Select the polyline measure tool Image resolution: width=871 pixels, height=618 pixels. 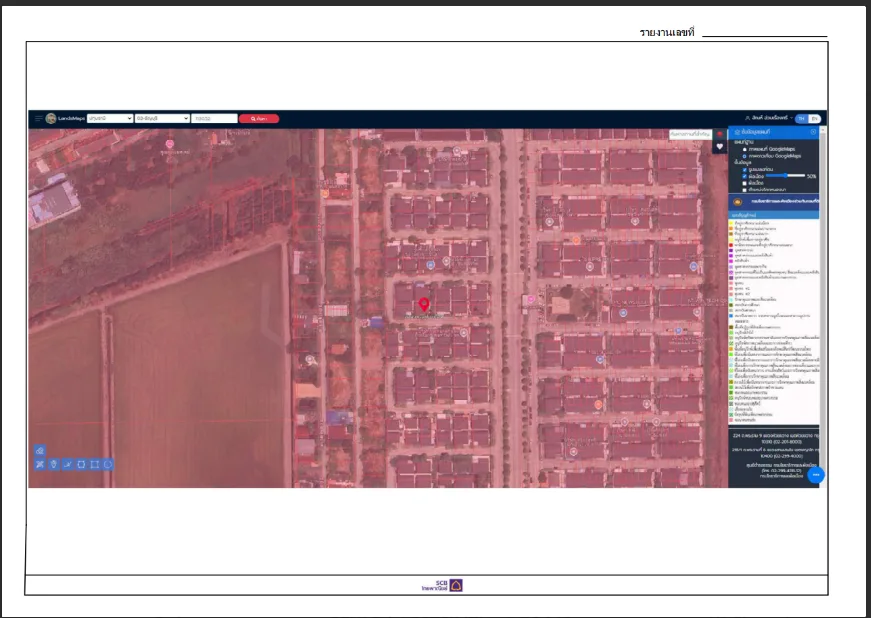(67, 464)
